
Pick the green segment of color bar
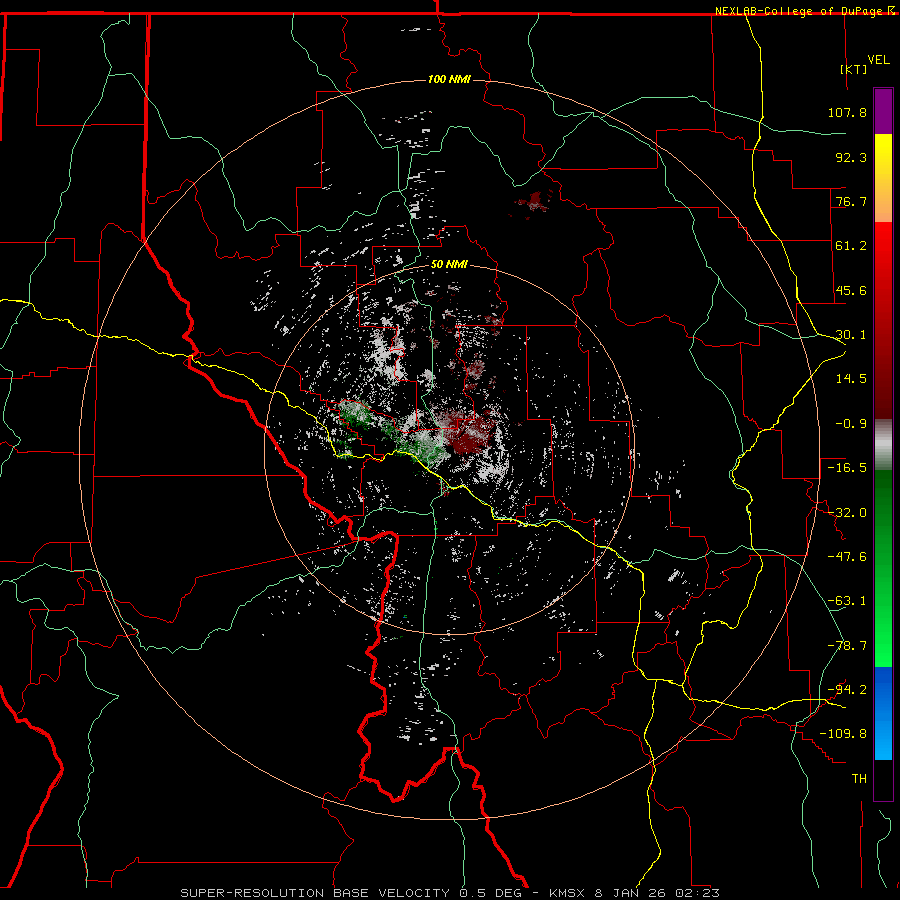pyautogui.click(x=883, y=568)
